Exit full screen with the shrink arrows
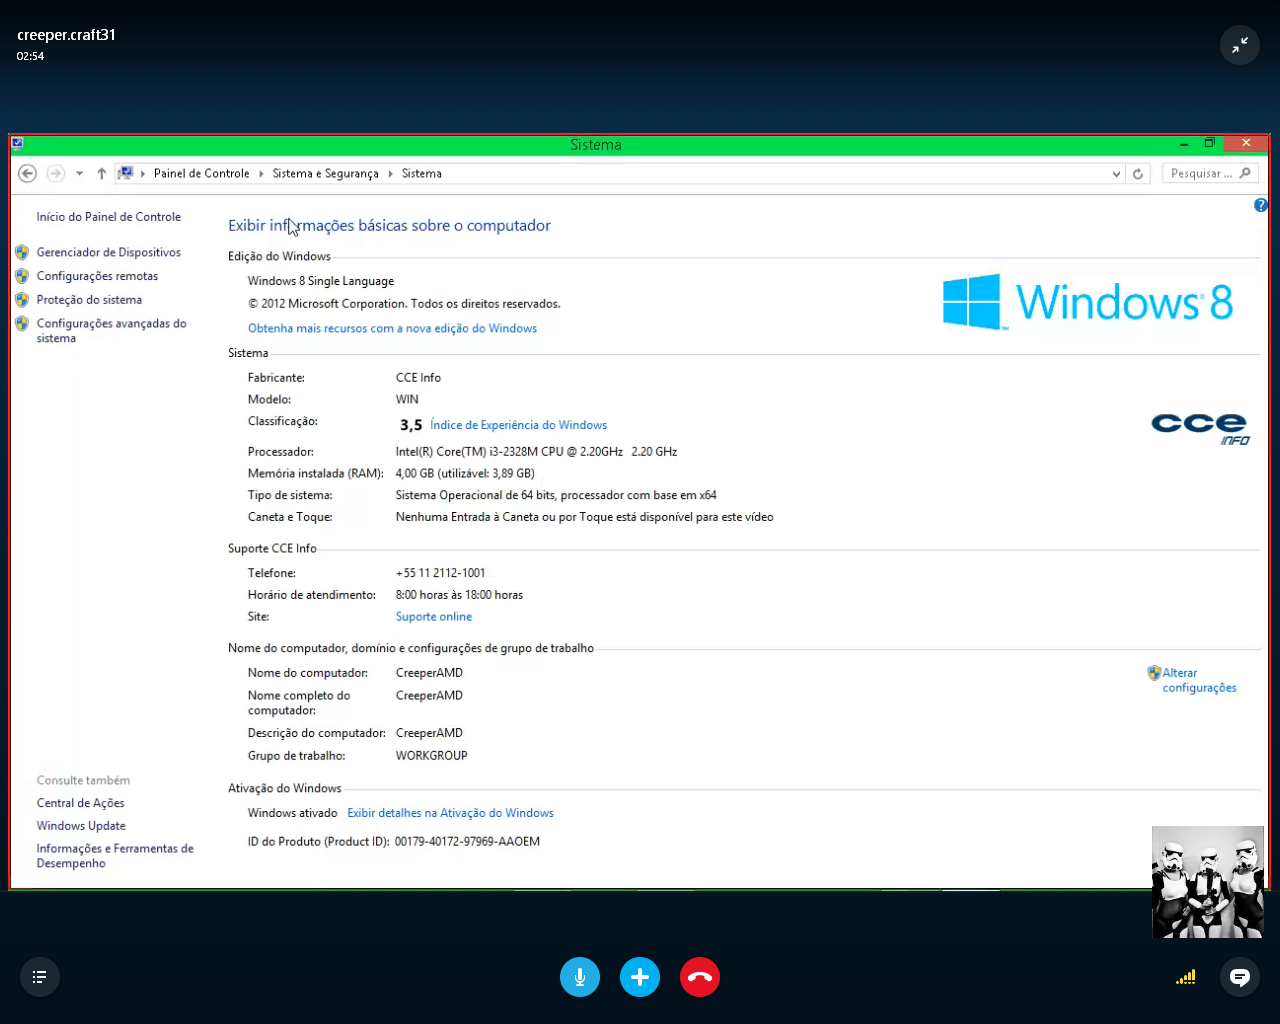 (1240, 45)
